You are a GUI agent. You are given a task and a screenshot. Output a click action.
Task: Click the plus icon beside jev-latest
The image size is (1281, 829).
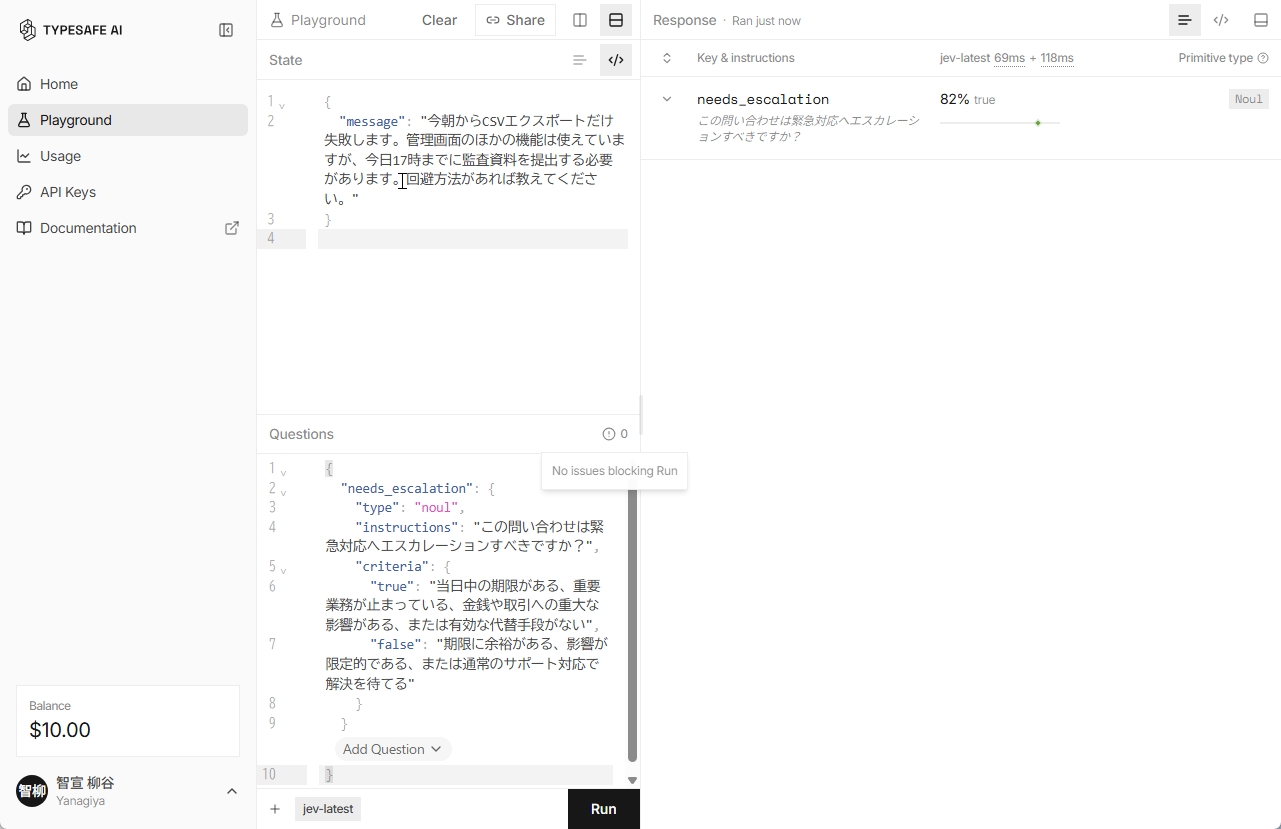(x=275, y=809)
